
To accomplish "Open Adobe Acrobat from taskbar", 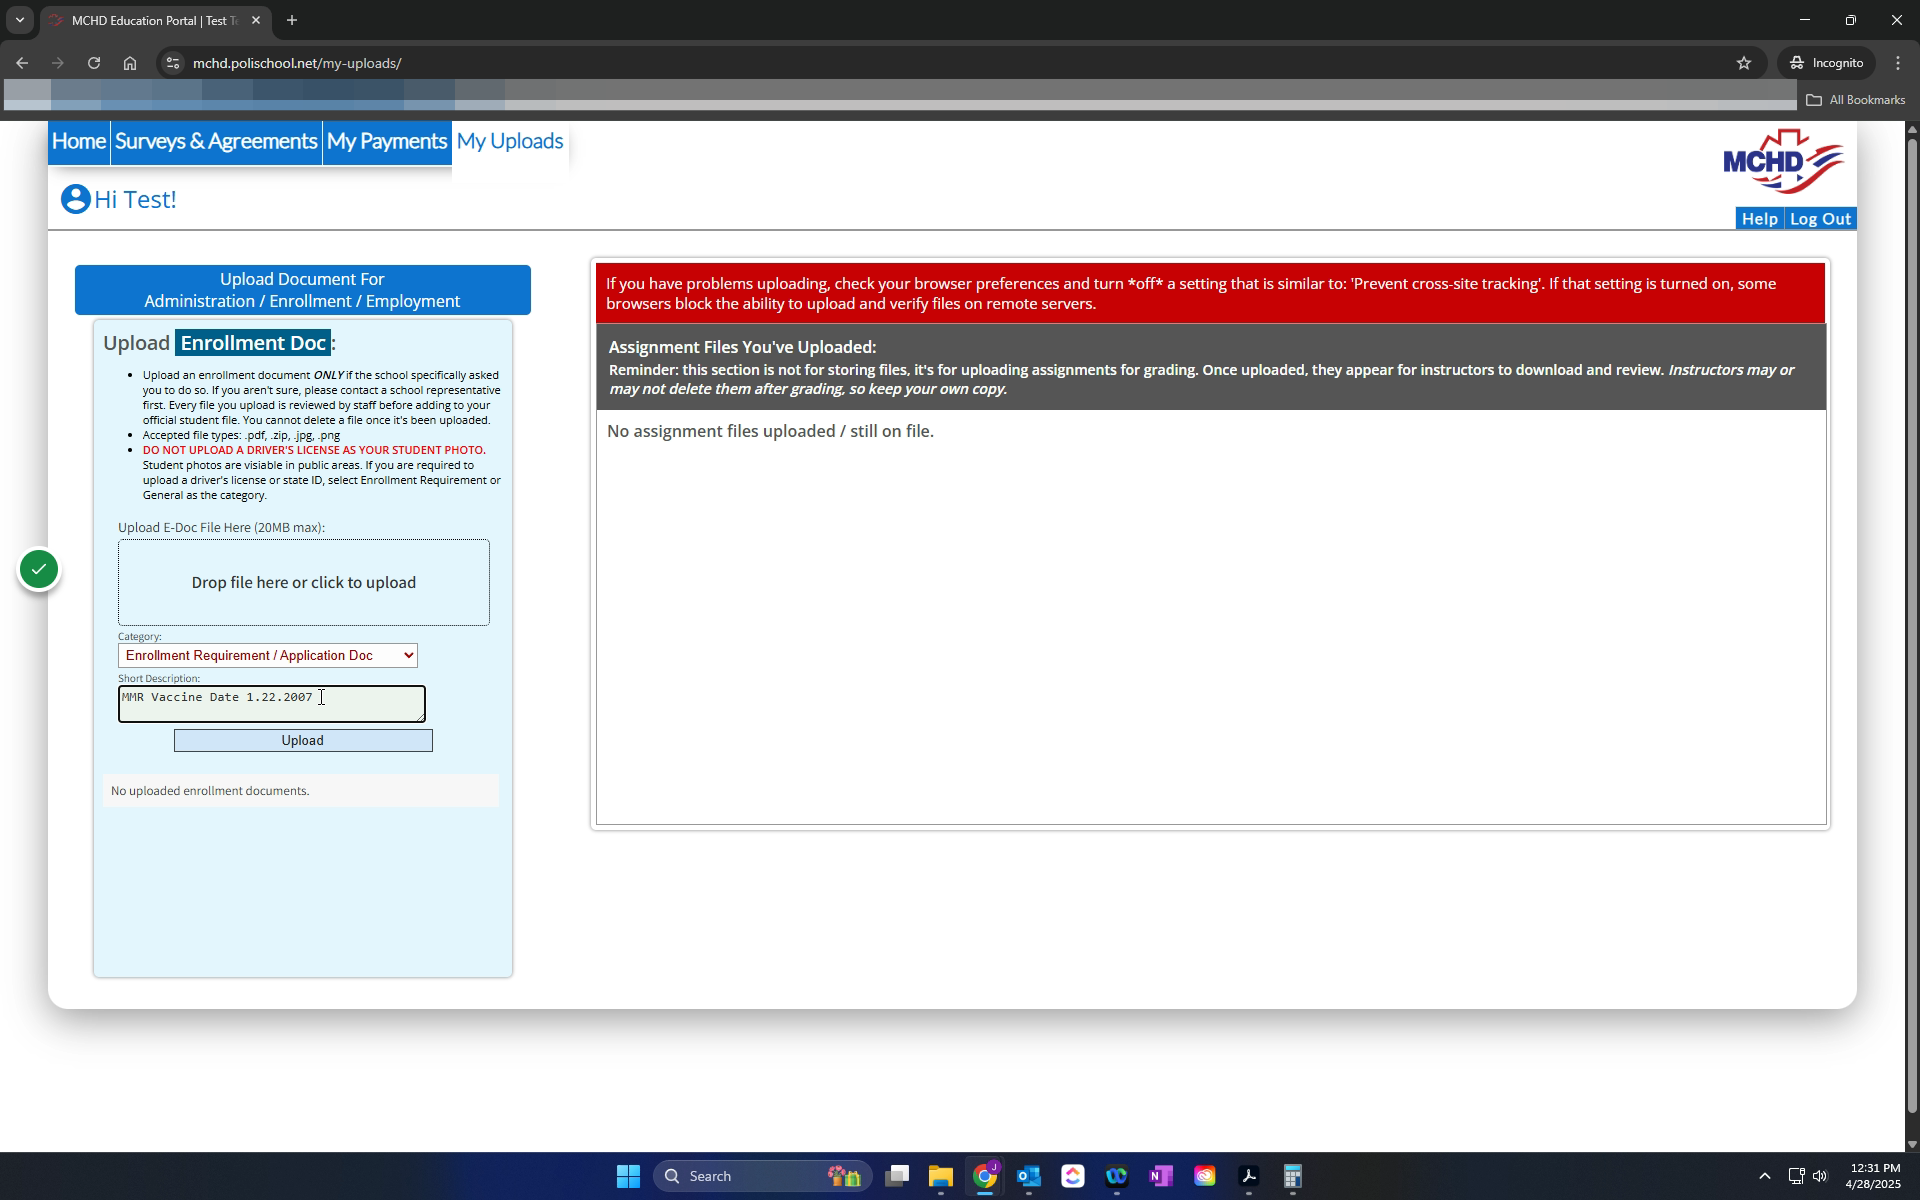I will pos(1249,1176).
